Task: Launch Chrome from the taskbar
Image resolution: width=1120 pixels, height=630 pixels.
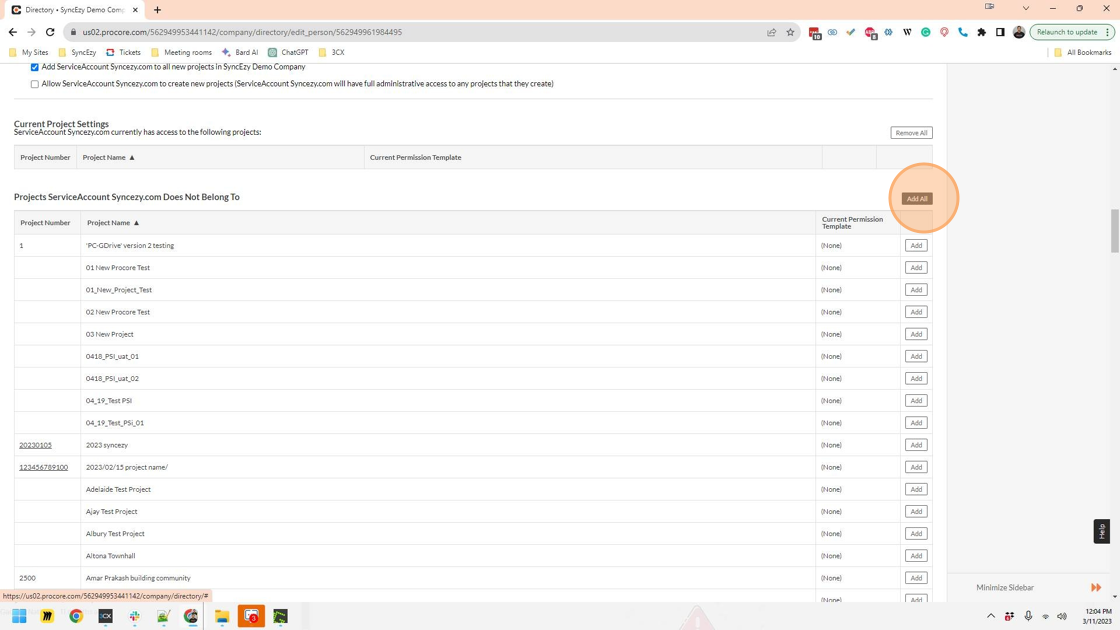Action: point(76,616)
